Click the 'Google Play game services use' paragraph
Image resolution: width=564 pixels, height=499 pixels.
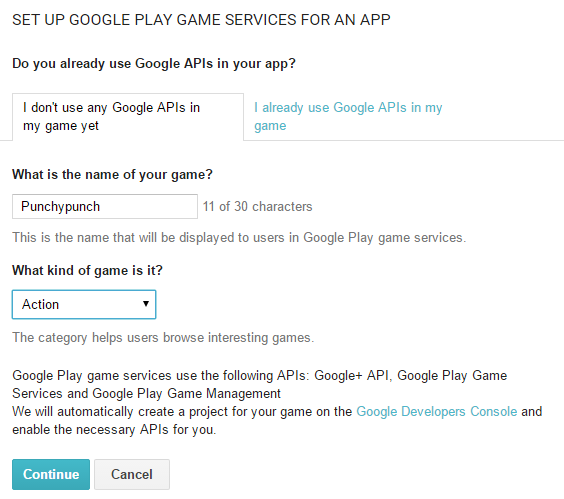259,385
